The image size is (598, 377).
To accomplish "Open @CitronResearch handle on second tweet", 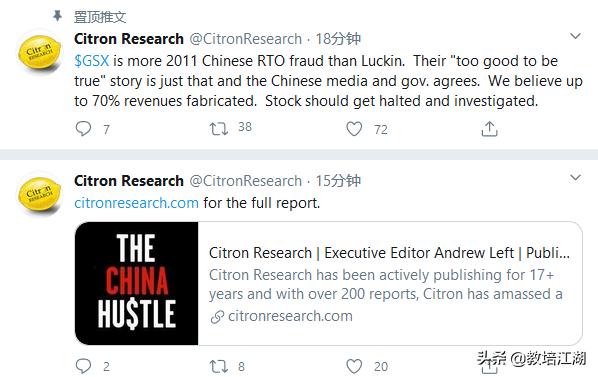I will pyautogui.click(x=246, y=181).
